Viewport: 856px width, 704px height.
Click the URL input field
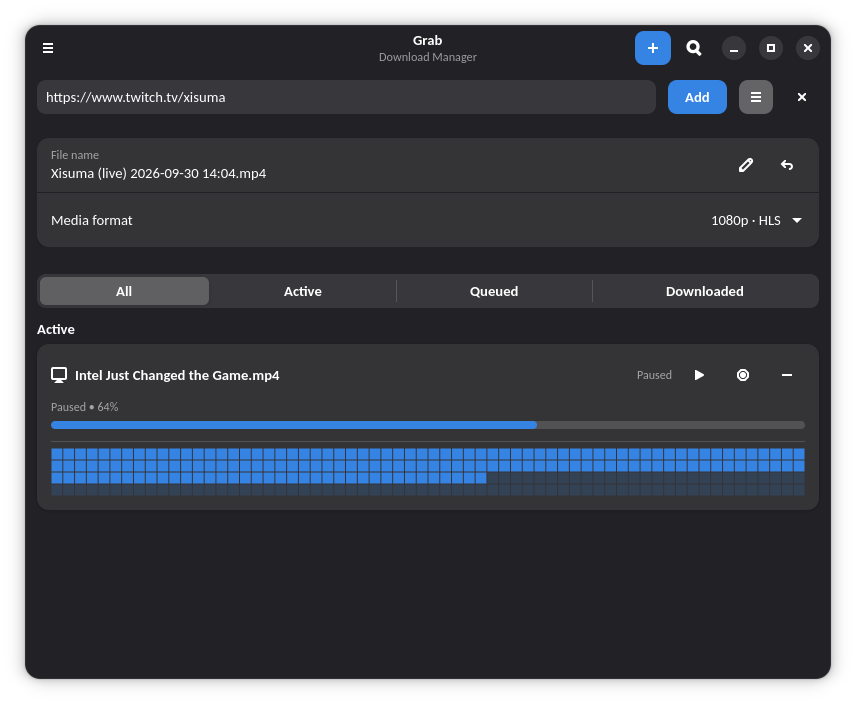click(x=346, y=97)
